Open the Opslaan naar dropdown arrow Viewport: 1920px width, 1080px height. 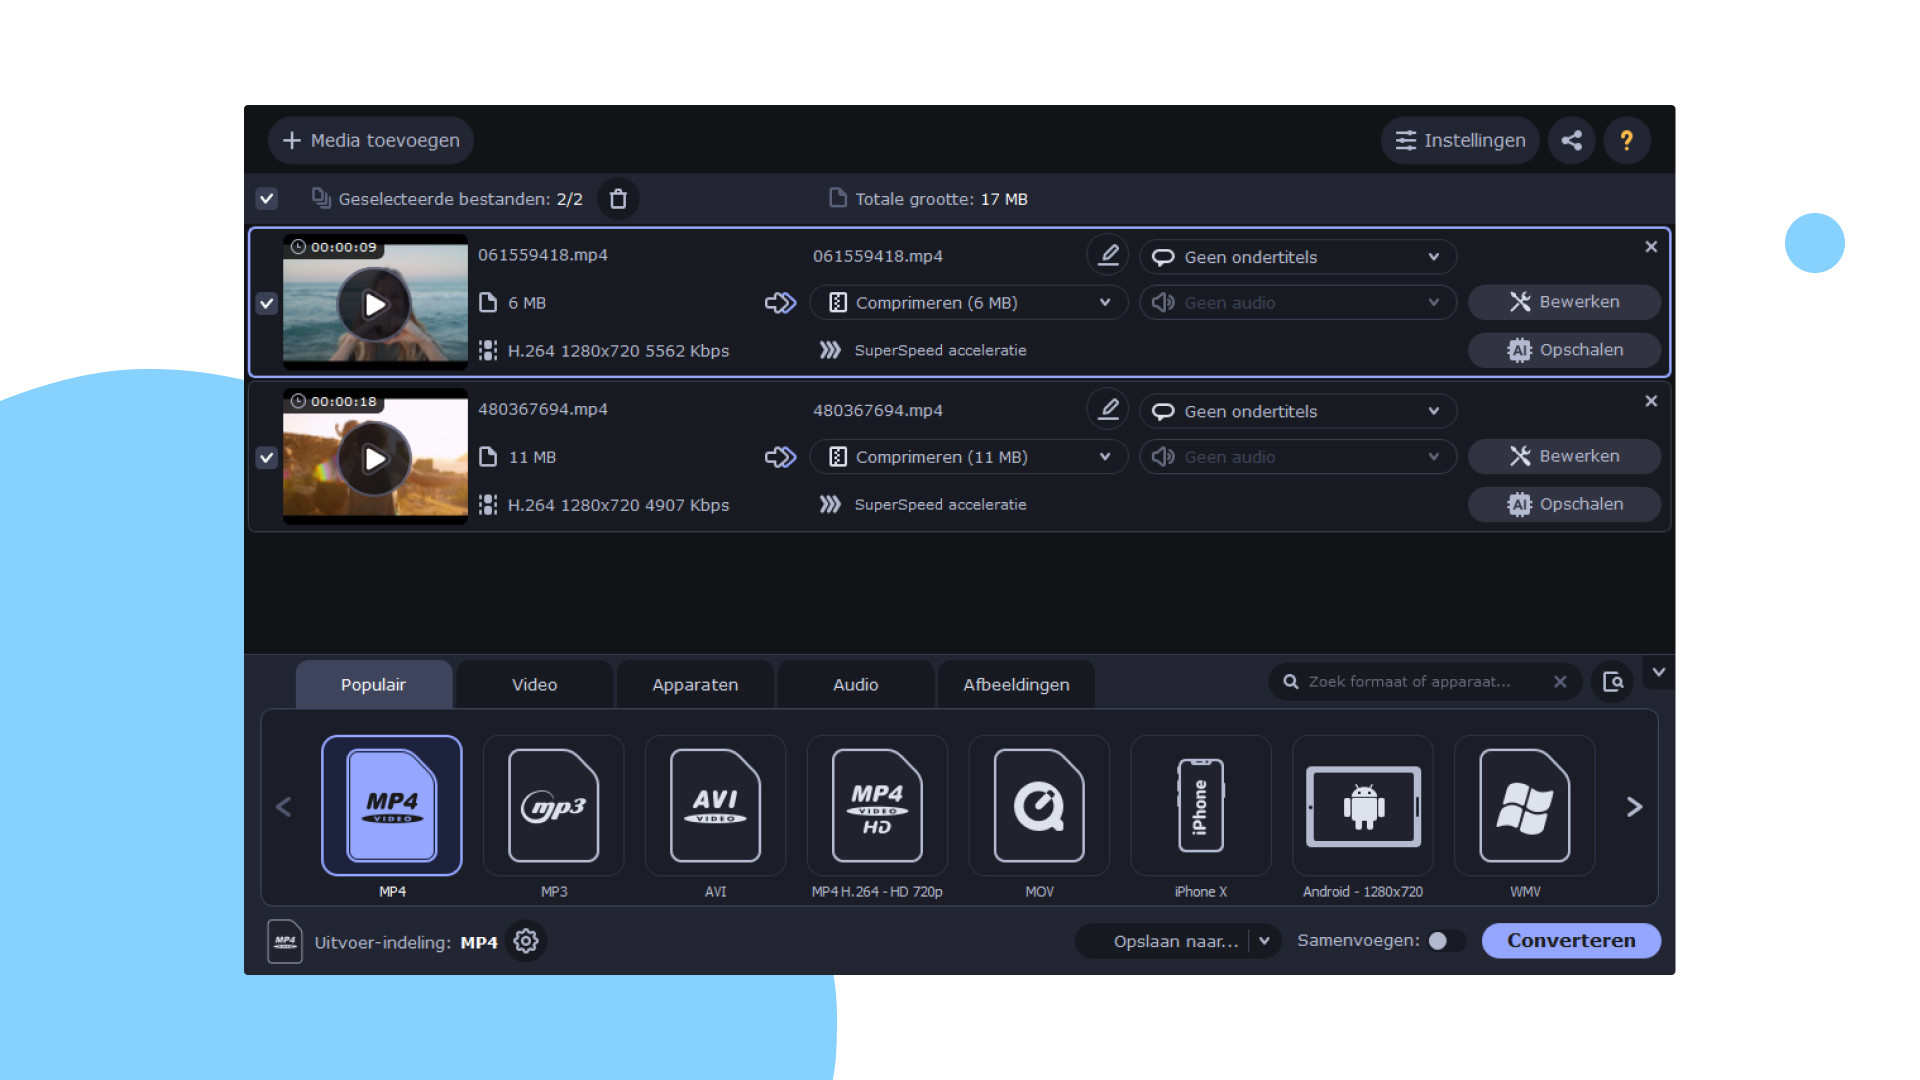pos(1264,941)
